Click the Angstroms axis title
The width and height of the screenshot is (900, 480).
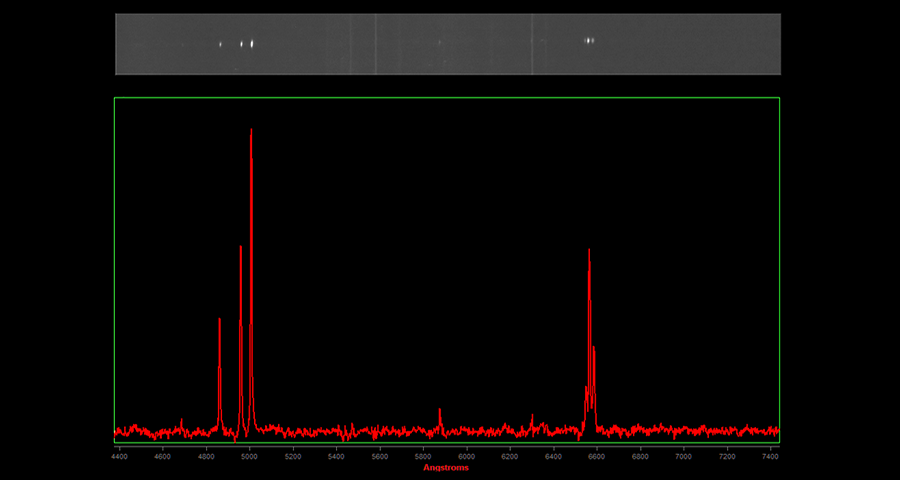coord(445,467)
